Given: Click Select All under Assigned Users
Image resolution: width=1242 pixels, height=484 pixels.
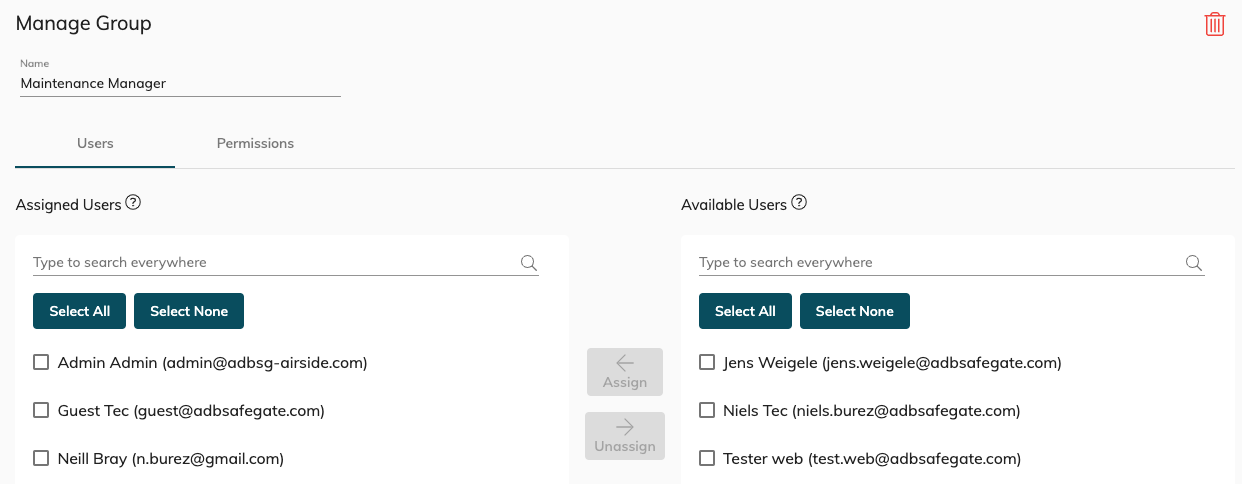Looking at the screenshot, I should (79, 311).
